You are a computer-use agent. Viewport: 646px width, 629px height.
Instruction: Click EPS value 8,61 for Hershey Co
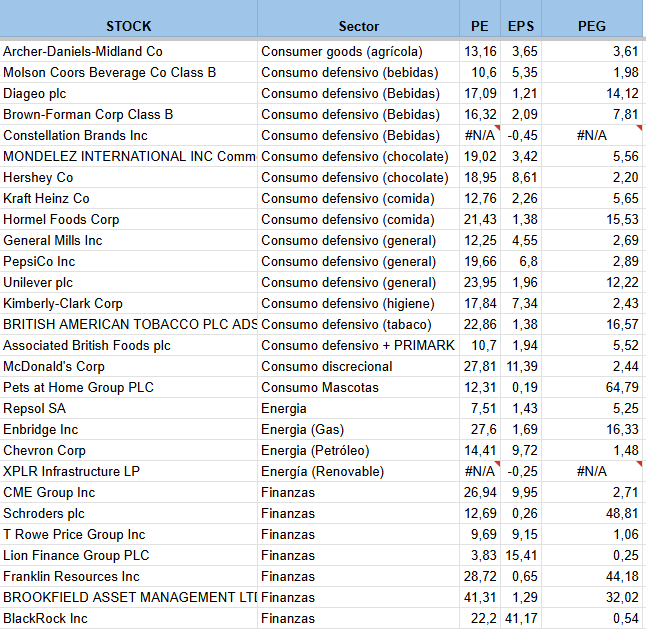[x=521, y=178]
